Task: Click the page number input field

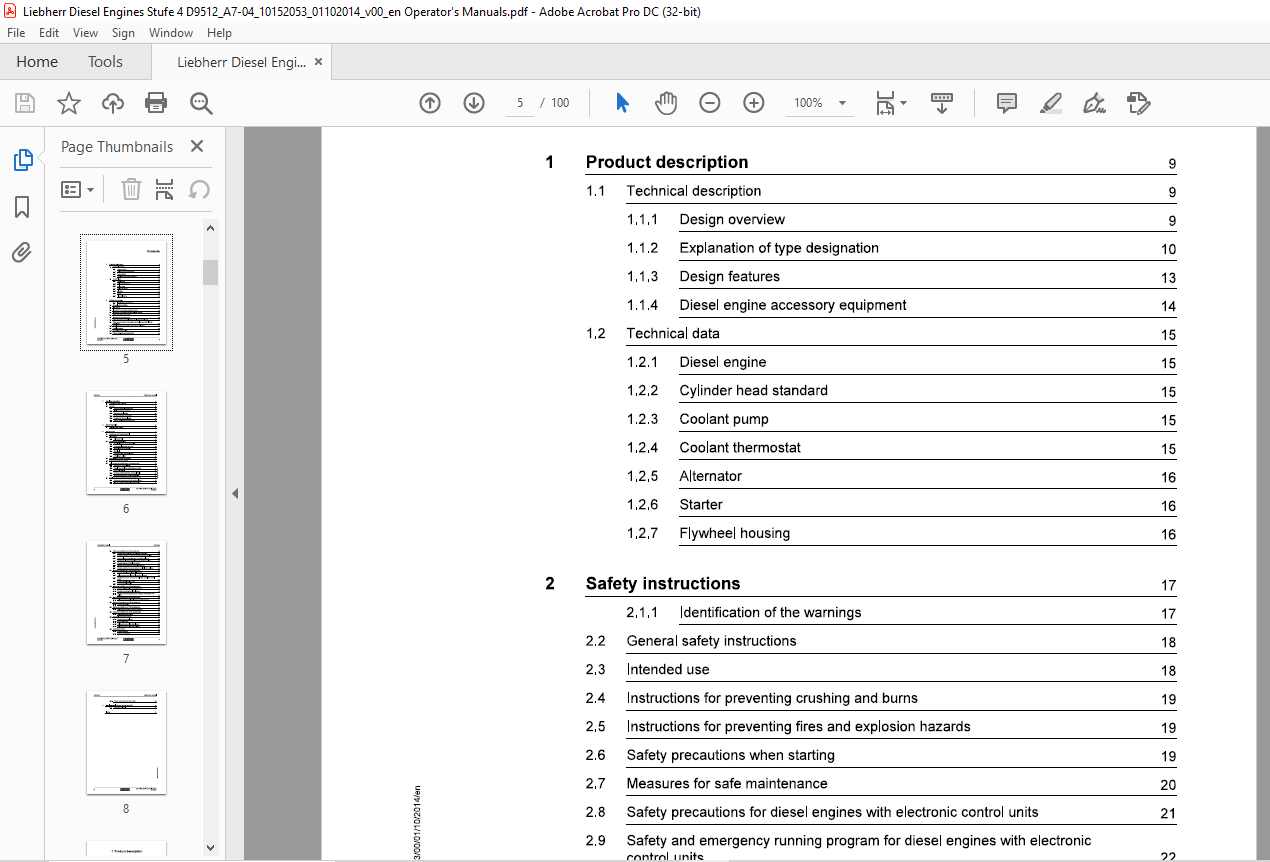Action: 520,103
